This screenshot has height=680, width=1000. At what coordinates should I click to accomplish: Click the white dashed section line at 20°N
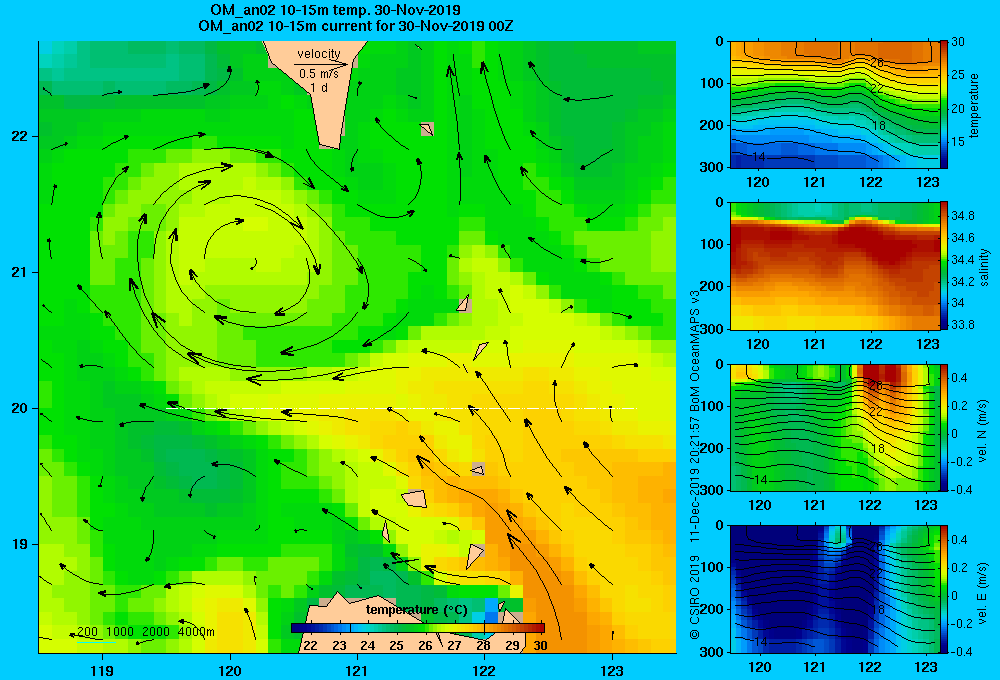[x=402, y=408]
